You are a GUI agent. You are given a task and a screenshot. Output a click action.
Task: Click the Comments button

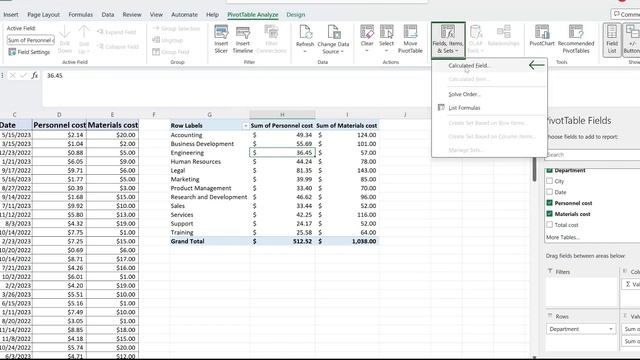coord(626,14)
